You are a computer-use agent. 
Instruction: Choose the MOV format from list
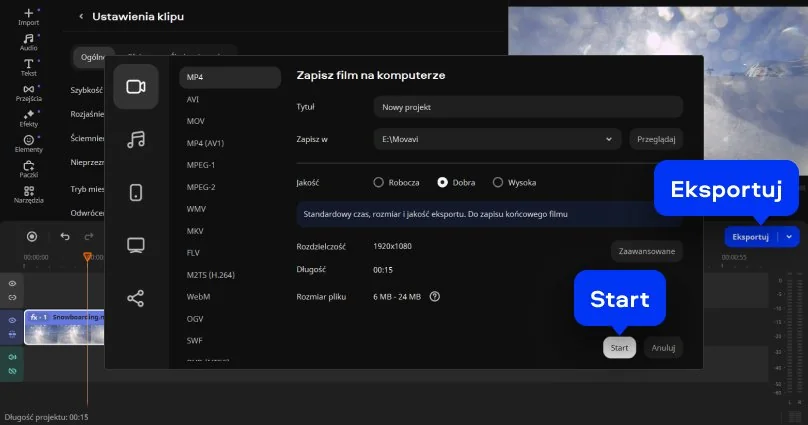196,121
